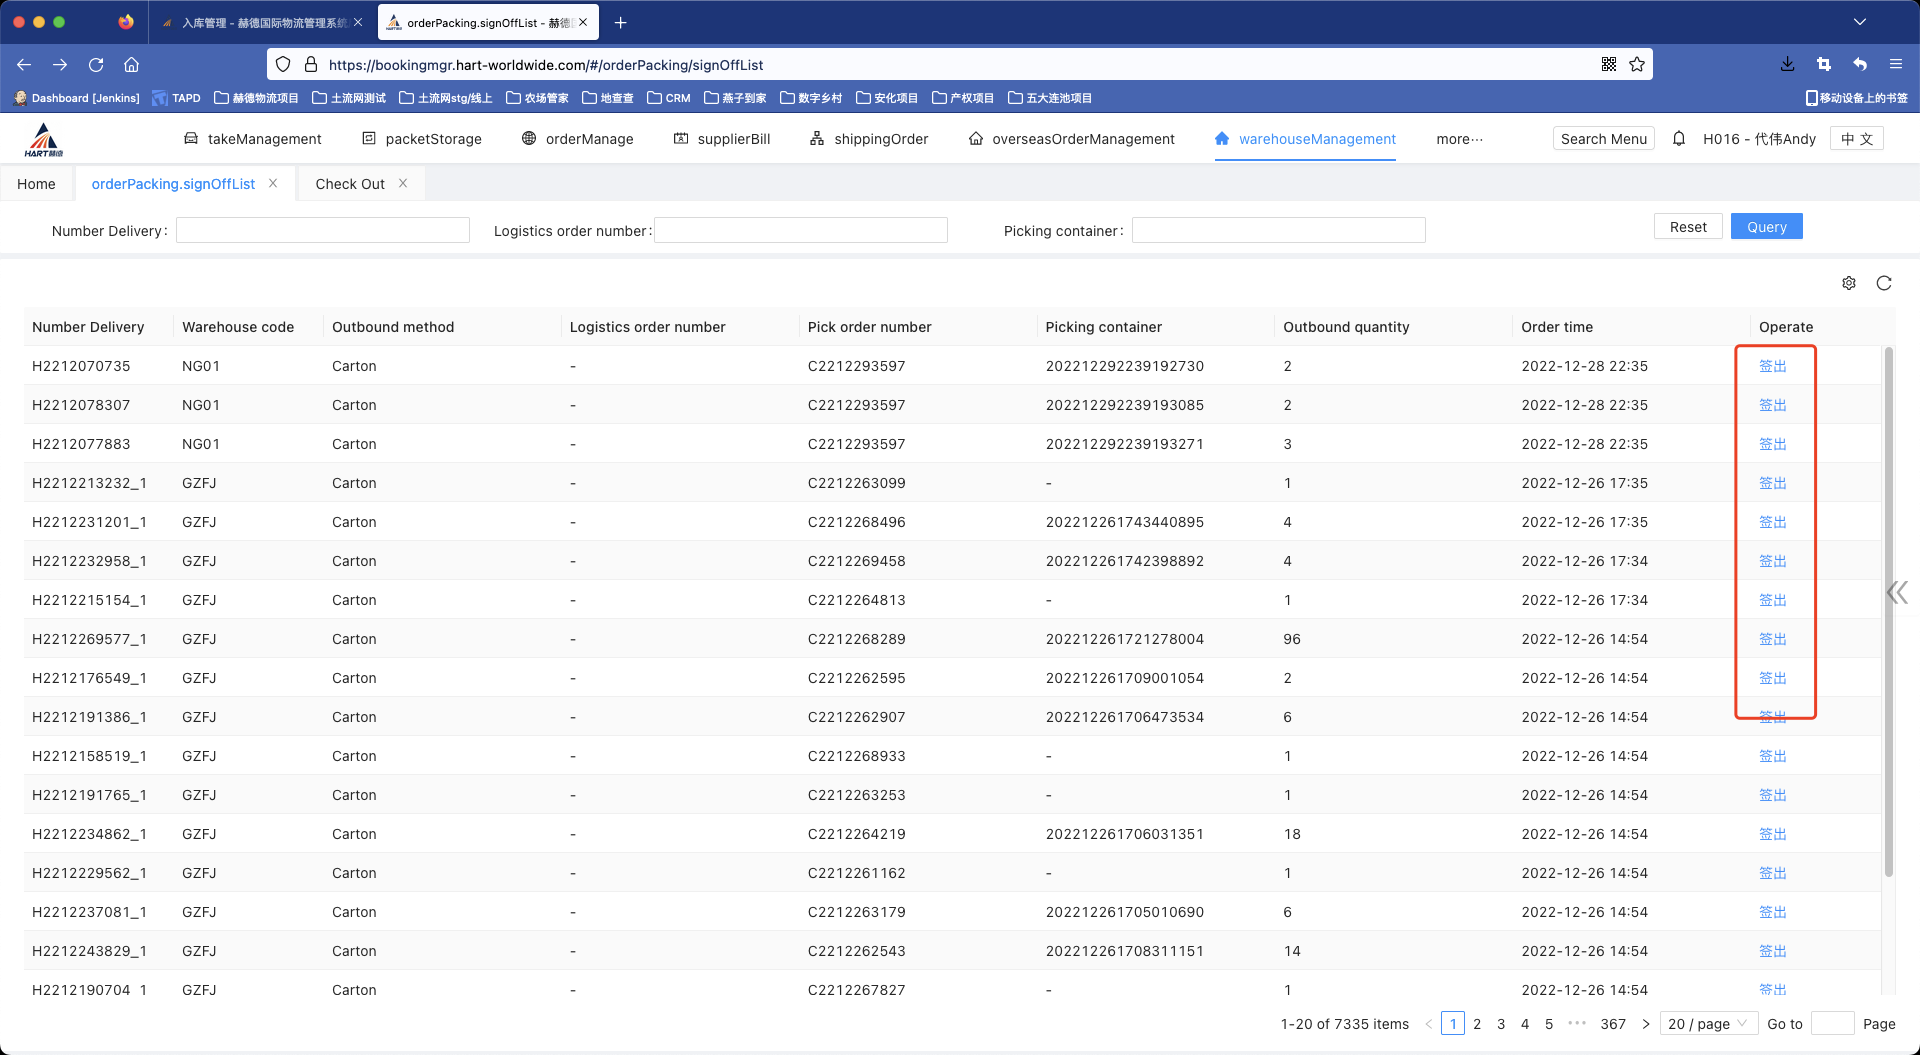Screen dimensions: 1920x1055
Task: Open the 20 / page size dropdown
Action: (x=1709, y=1023)
